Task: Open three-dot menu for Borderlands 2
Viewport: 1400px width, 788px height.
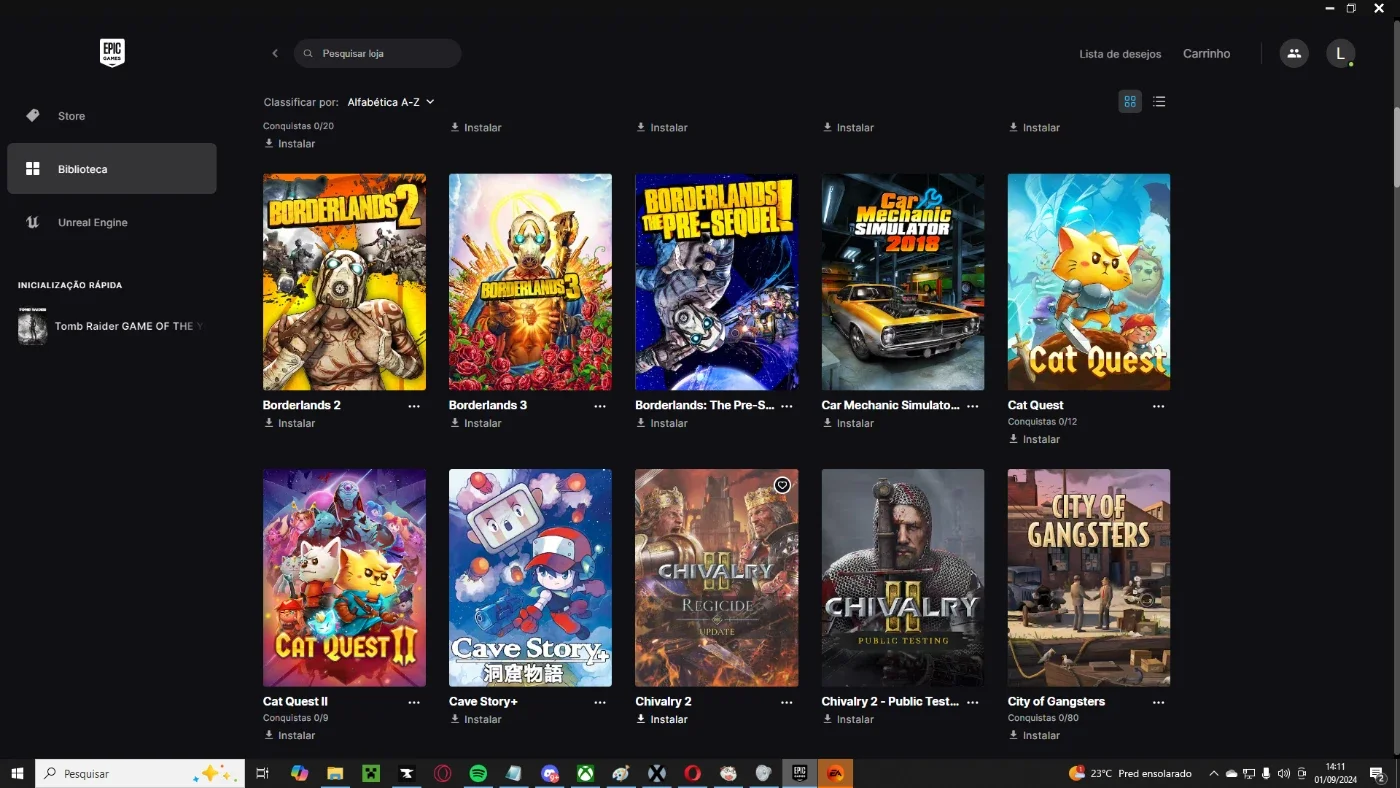Action: point(414,406)
